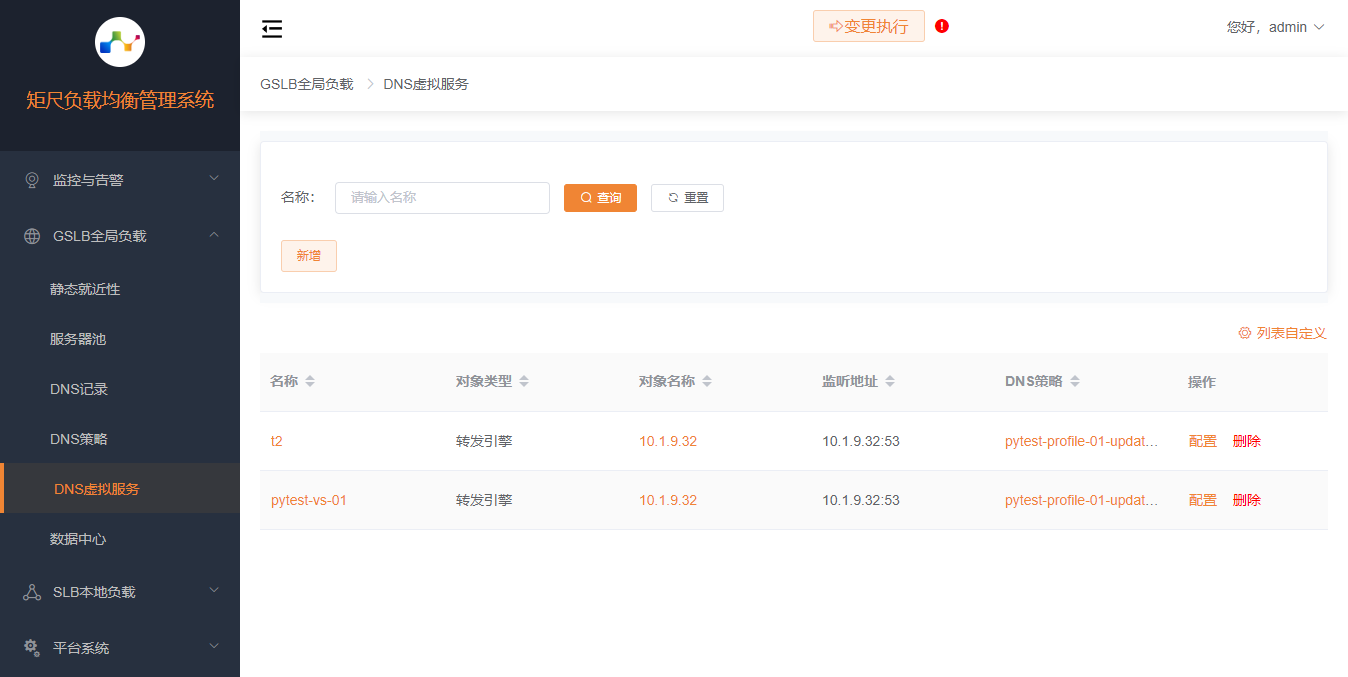Go to the DNS记录 menu item
Viewport: 1348px width, 677px height.
(x=79, y=389)
